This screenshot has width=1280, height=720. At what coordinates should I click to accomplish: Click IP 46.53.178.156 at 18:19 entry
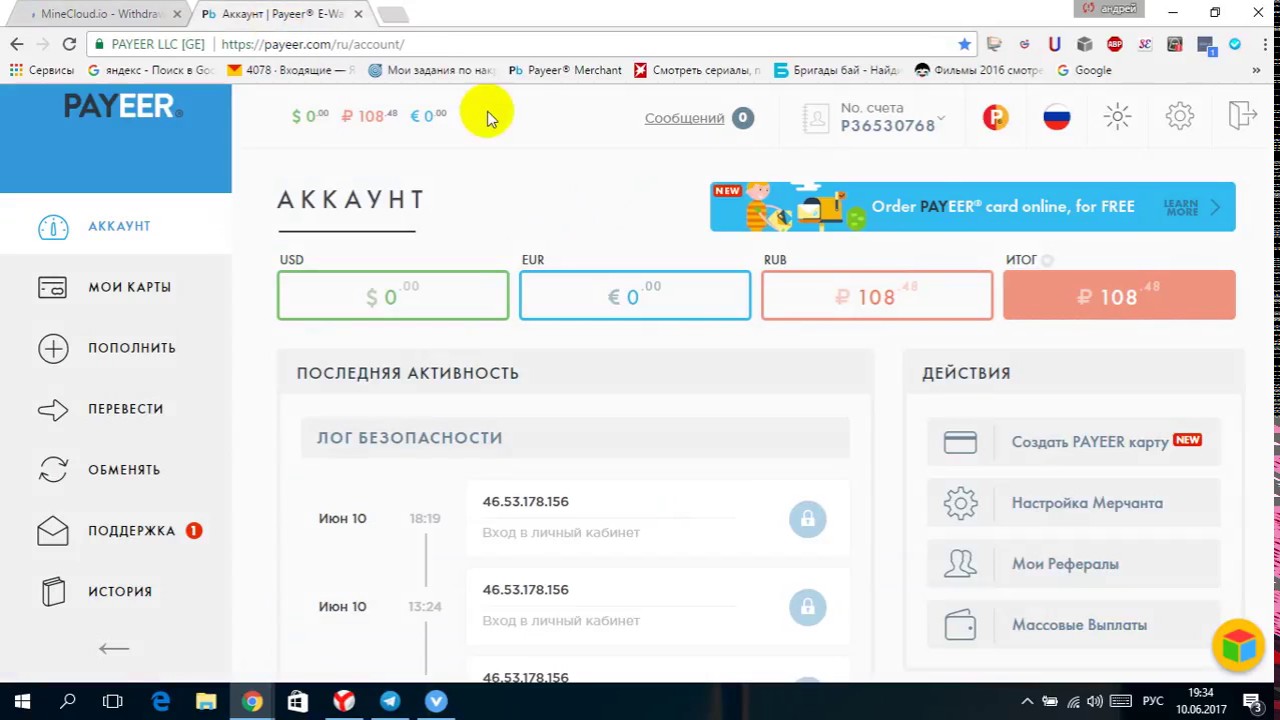click(x=525, y=502)
